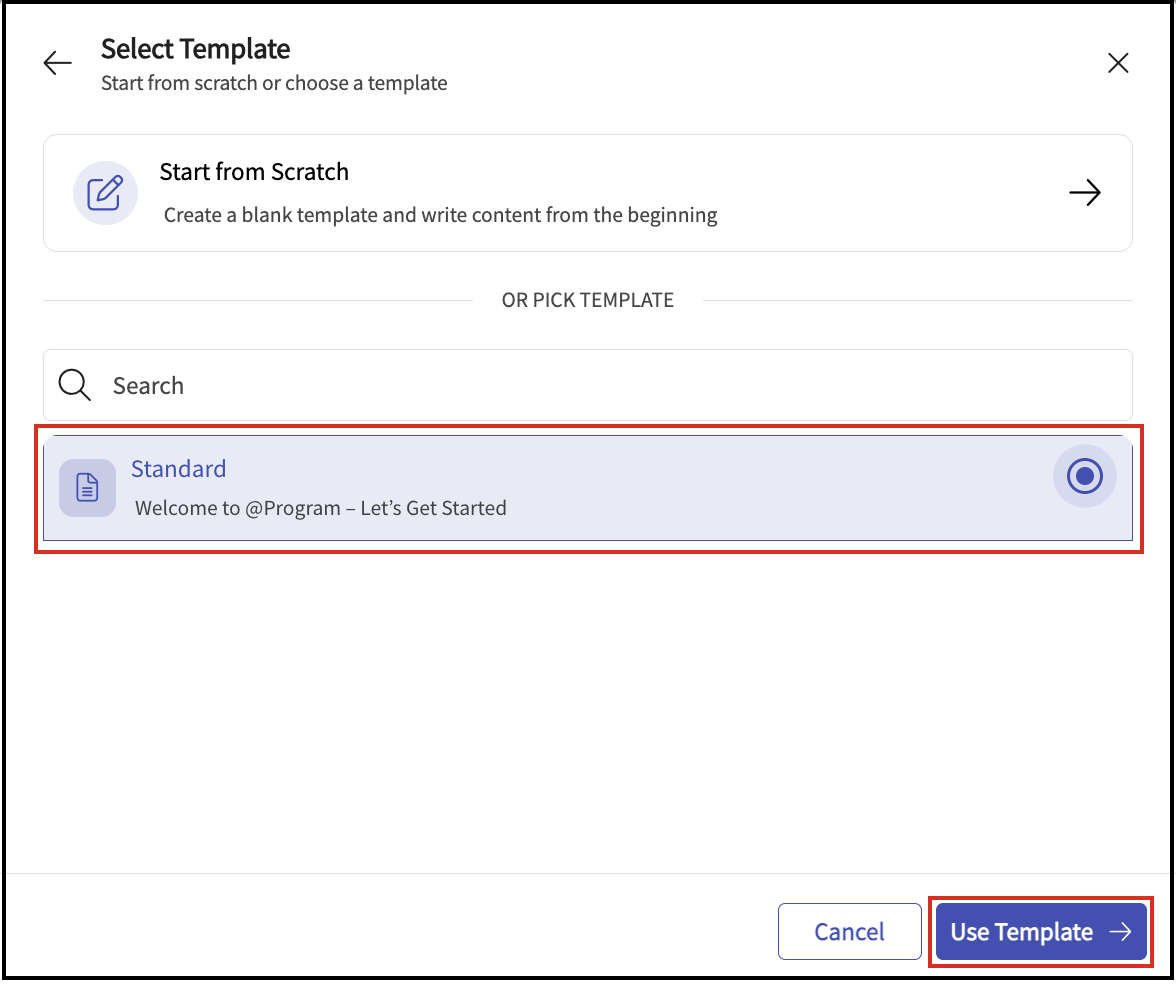
Task: Click the Use Template button label
Action: coord(1021,932)
